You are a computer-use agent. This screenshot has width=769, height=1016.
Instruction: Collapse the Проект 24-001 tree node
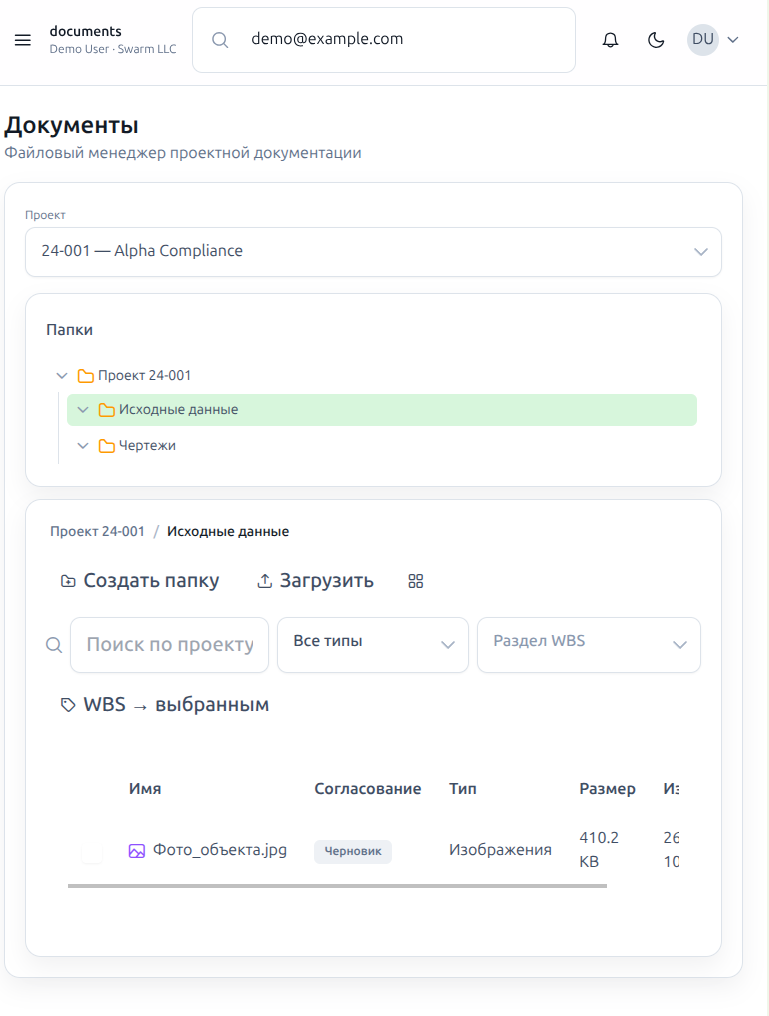61,375
